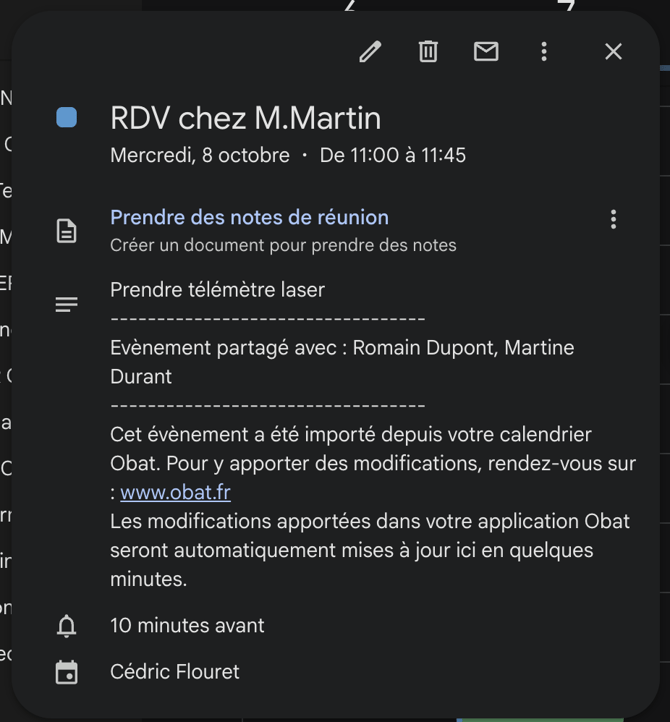The height and width of the screenshot is (722, 670).
Task: Click Créer un document pour prendre des notes
Action: pyautogui.click(x=283, y=245)
